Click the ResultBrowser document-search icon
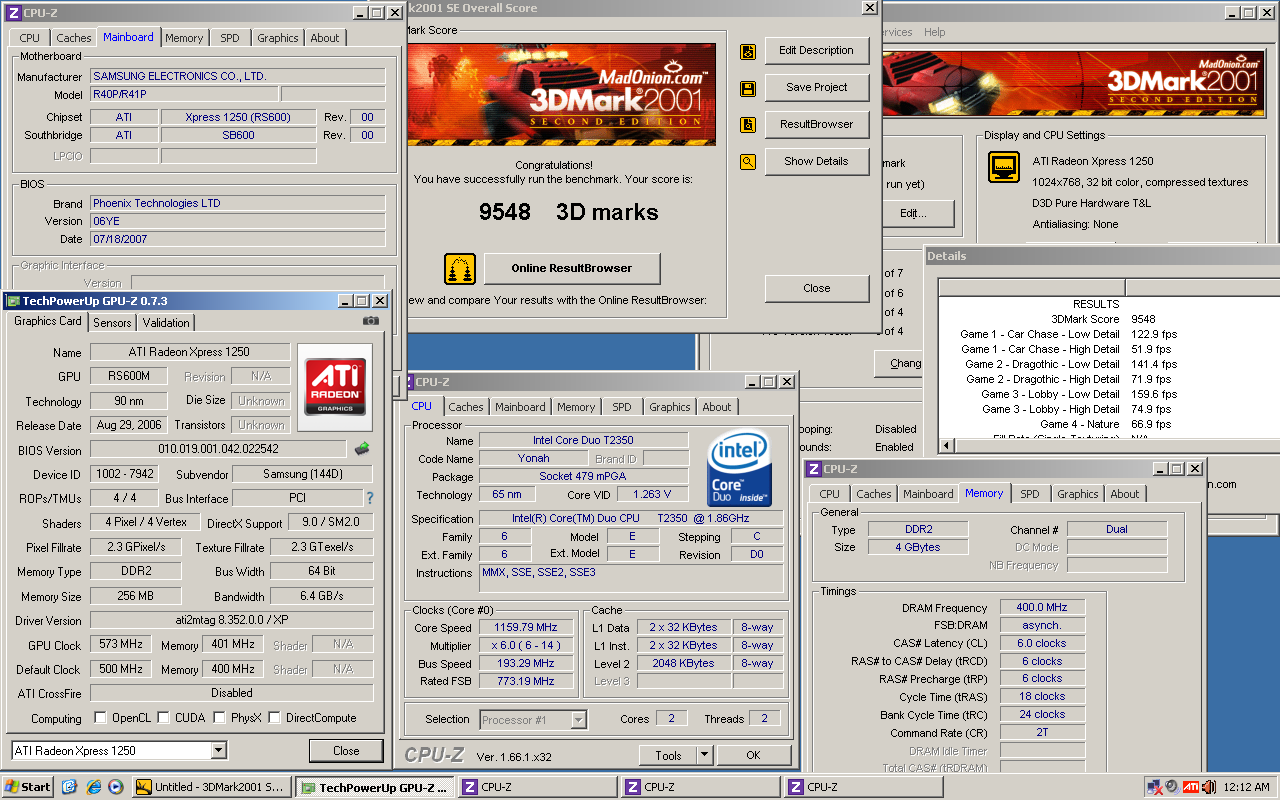The height and width of the screenshot is (800, 1280). (x=747, y=125)
